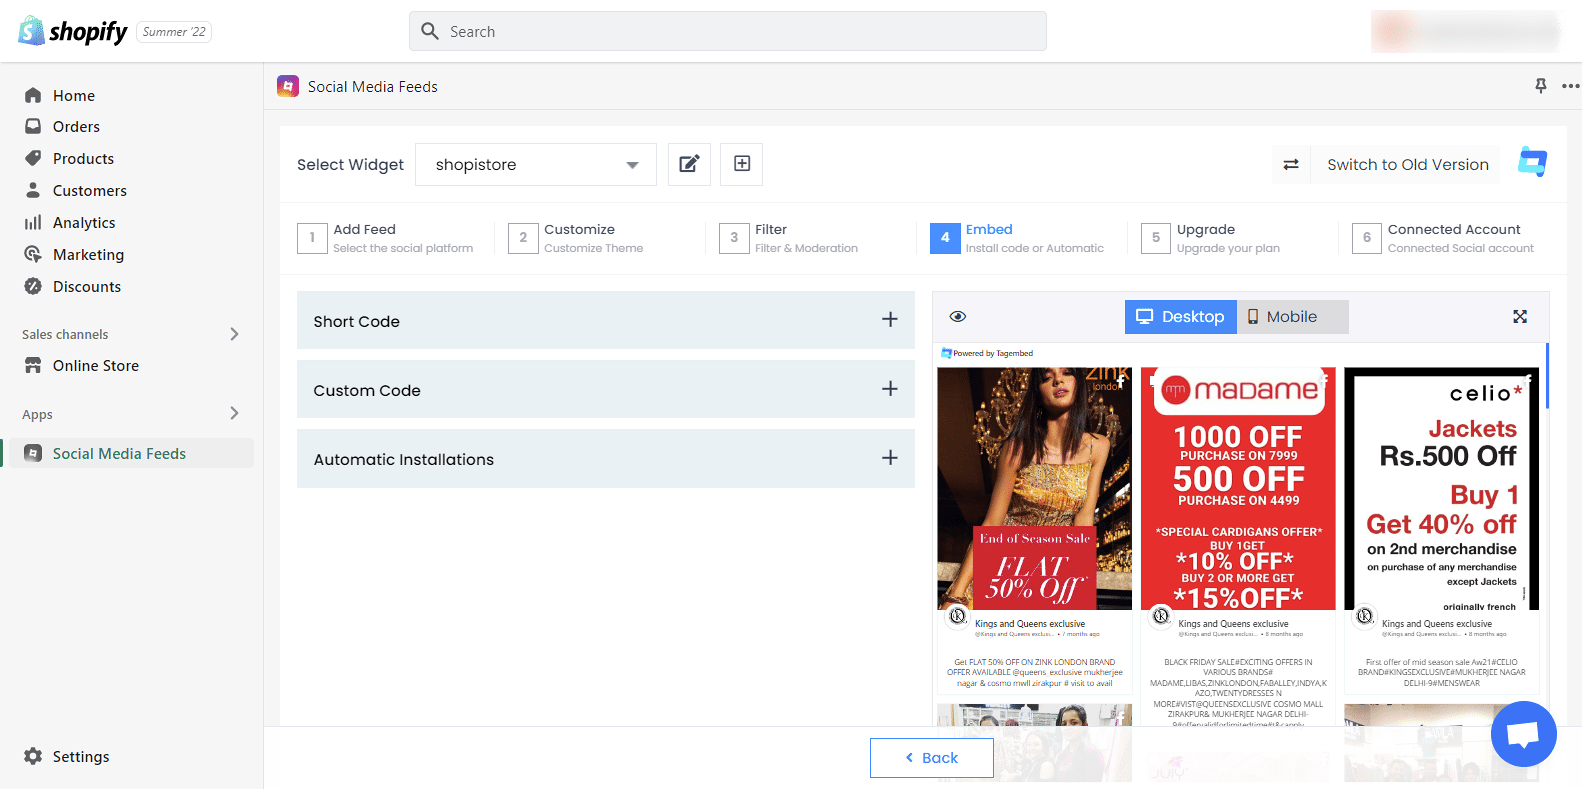Click the search input field
1582x789 pixels.
tap(728, 31)
